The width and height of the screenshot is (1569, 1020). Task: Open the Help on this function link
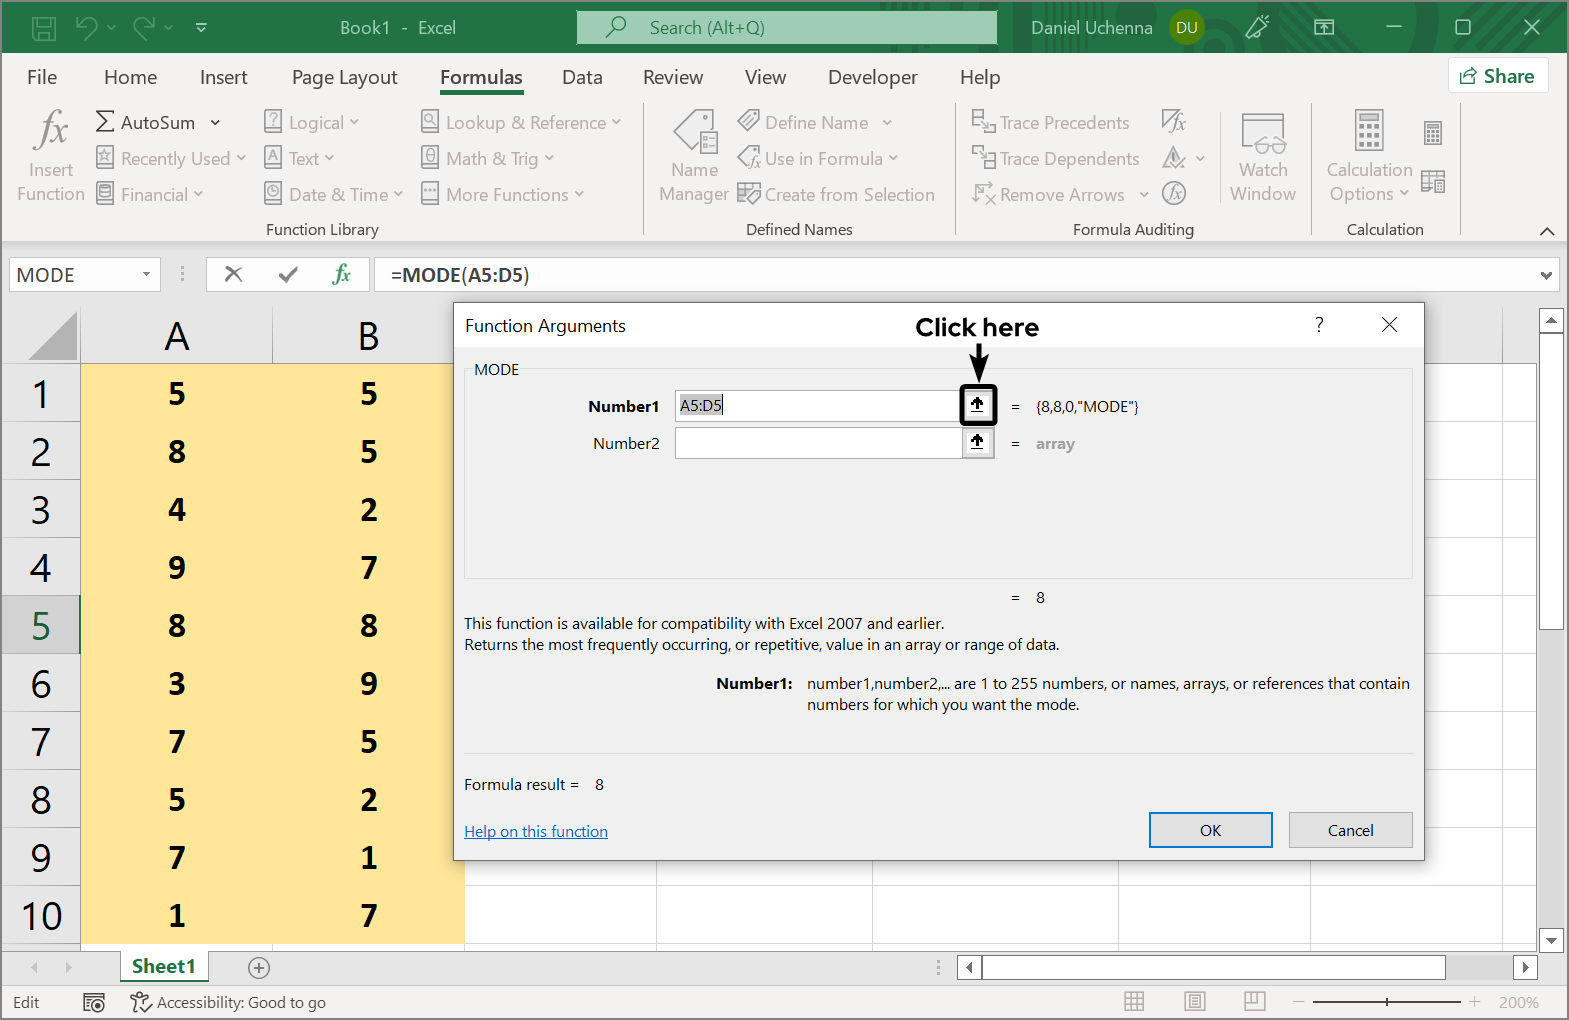tap(536, 831)
